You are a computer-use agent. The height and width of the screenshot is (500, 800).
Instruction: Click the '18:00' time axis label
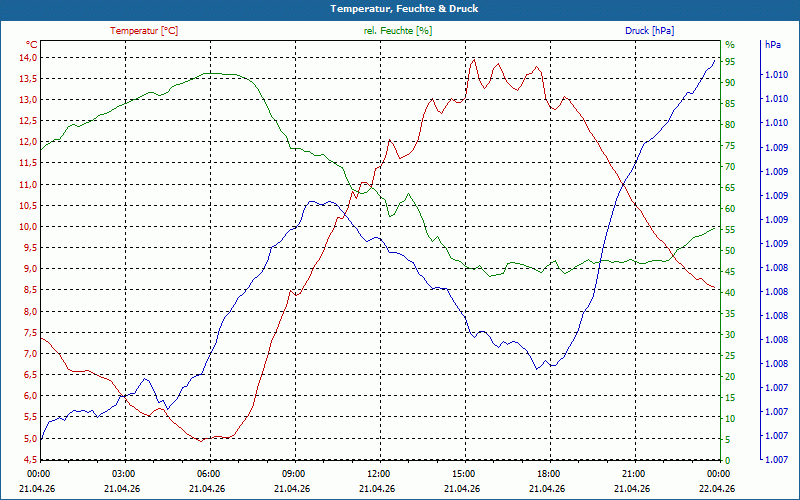click(548, 473)
